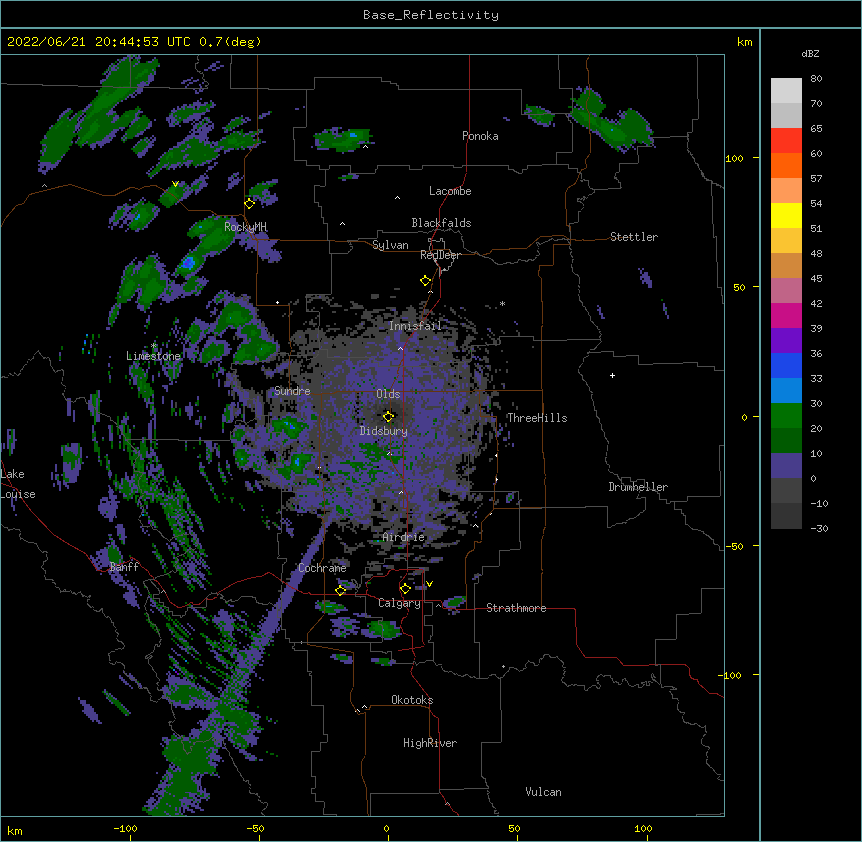Screen dimensions: 862x842
Task: Click the Sylvan label
Action: click(x=390, y=245)
